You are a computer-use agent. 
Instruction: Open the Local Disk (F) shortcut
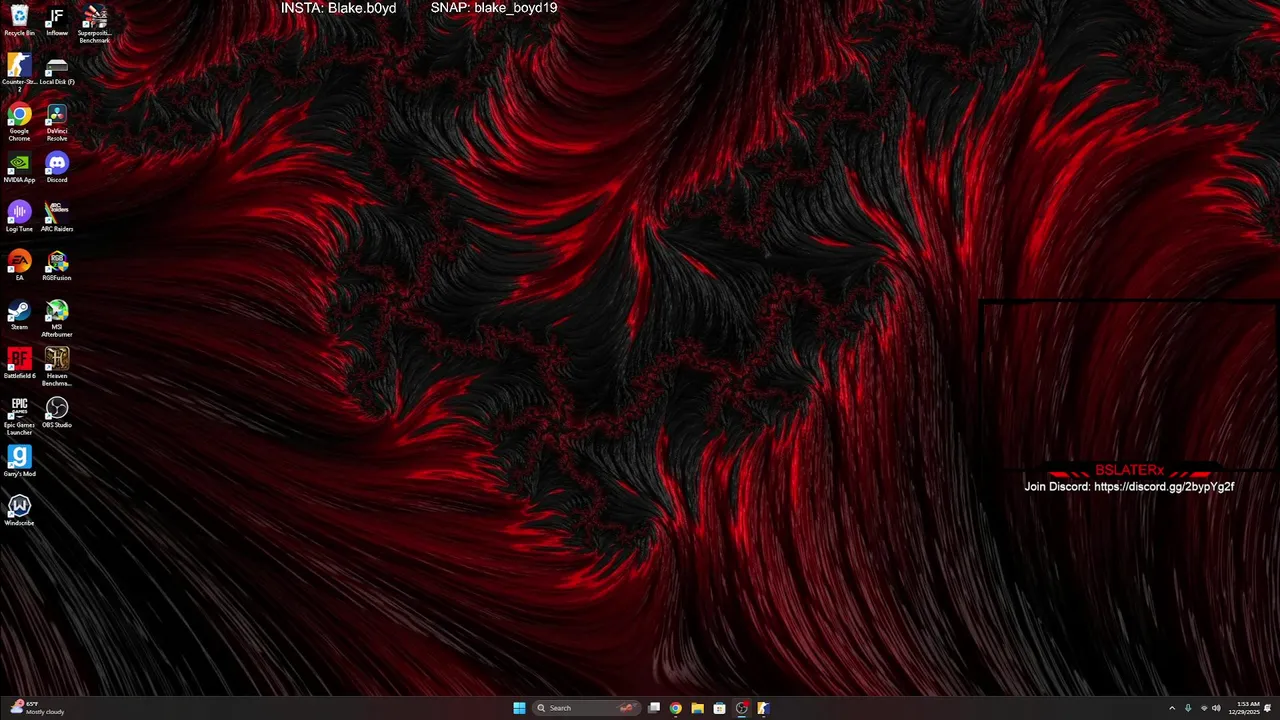coord(57,69)
